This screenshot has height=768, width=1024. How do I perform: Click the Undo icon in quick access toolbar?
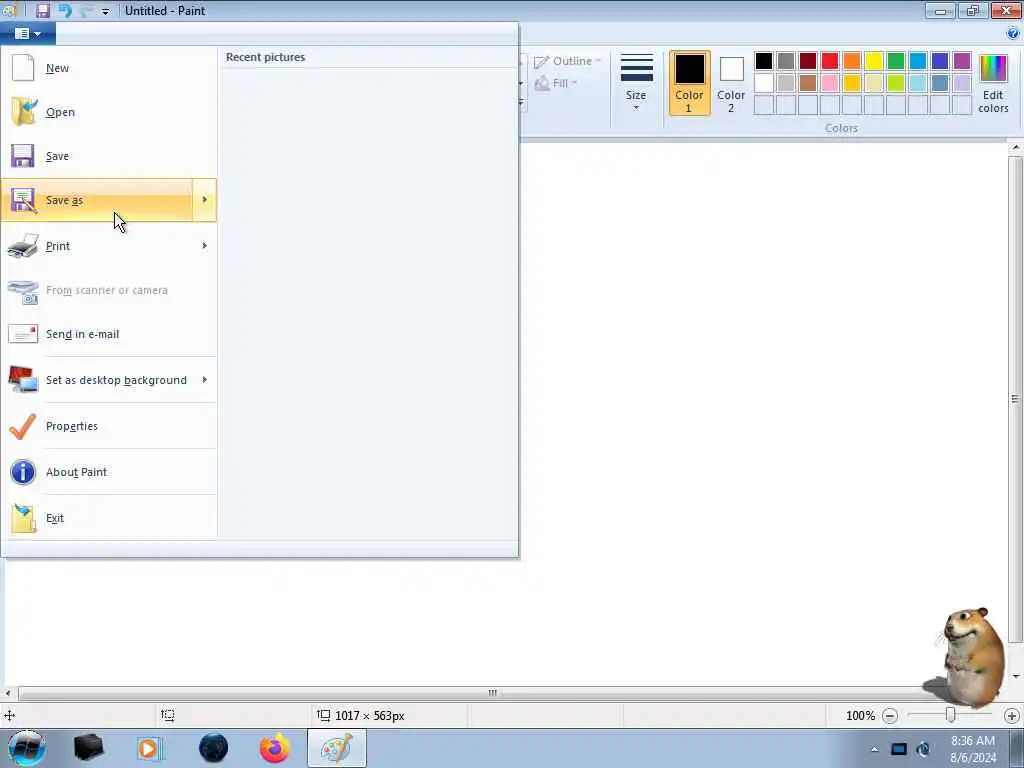(x=65, y=10)
